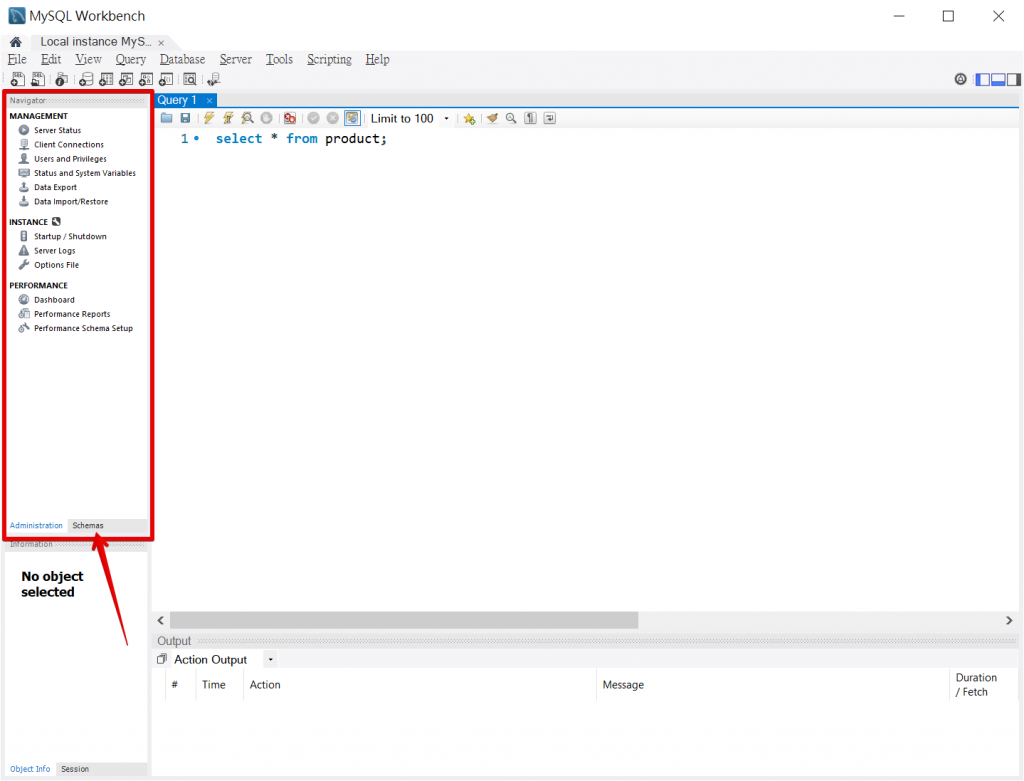Open the Edit menu
The width and height of the screenshot is (1024, 781).
pos(51,59)
